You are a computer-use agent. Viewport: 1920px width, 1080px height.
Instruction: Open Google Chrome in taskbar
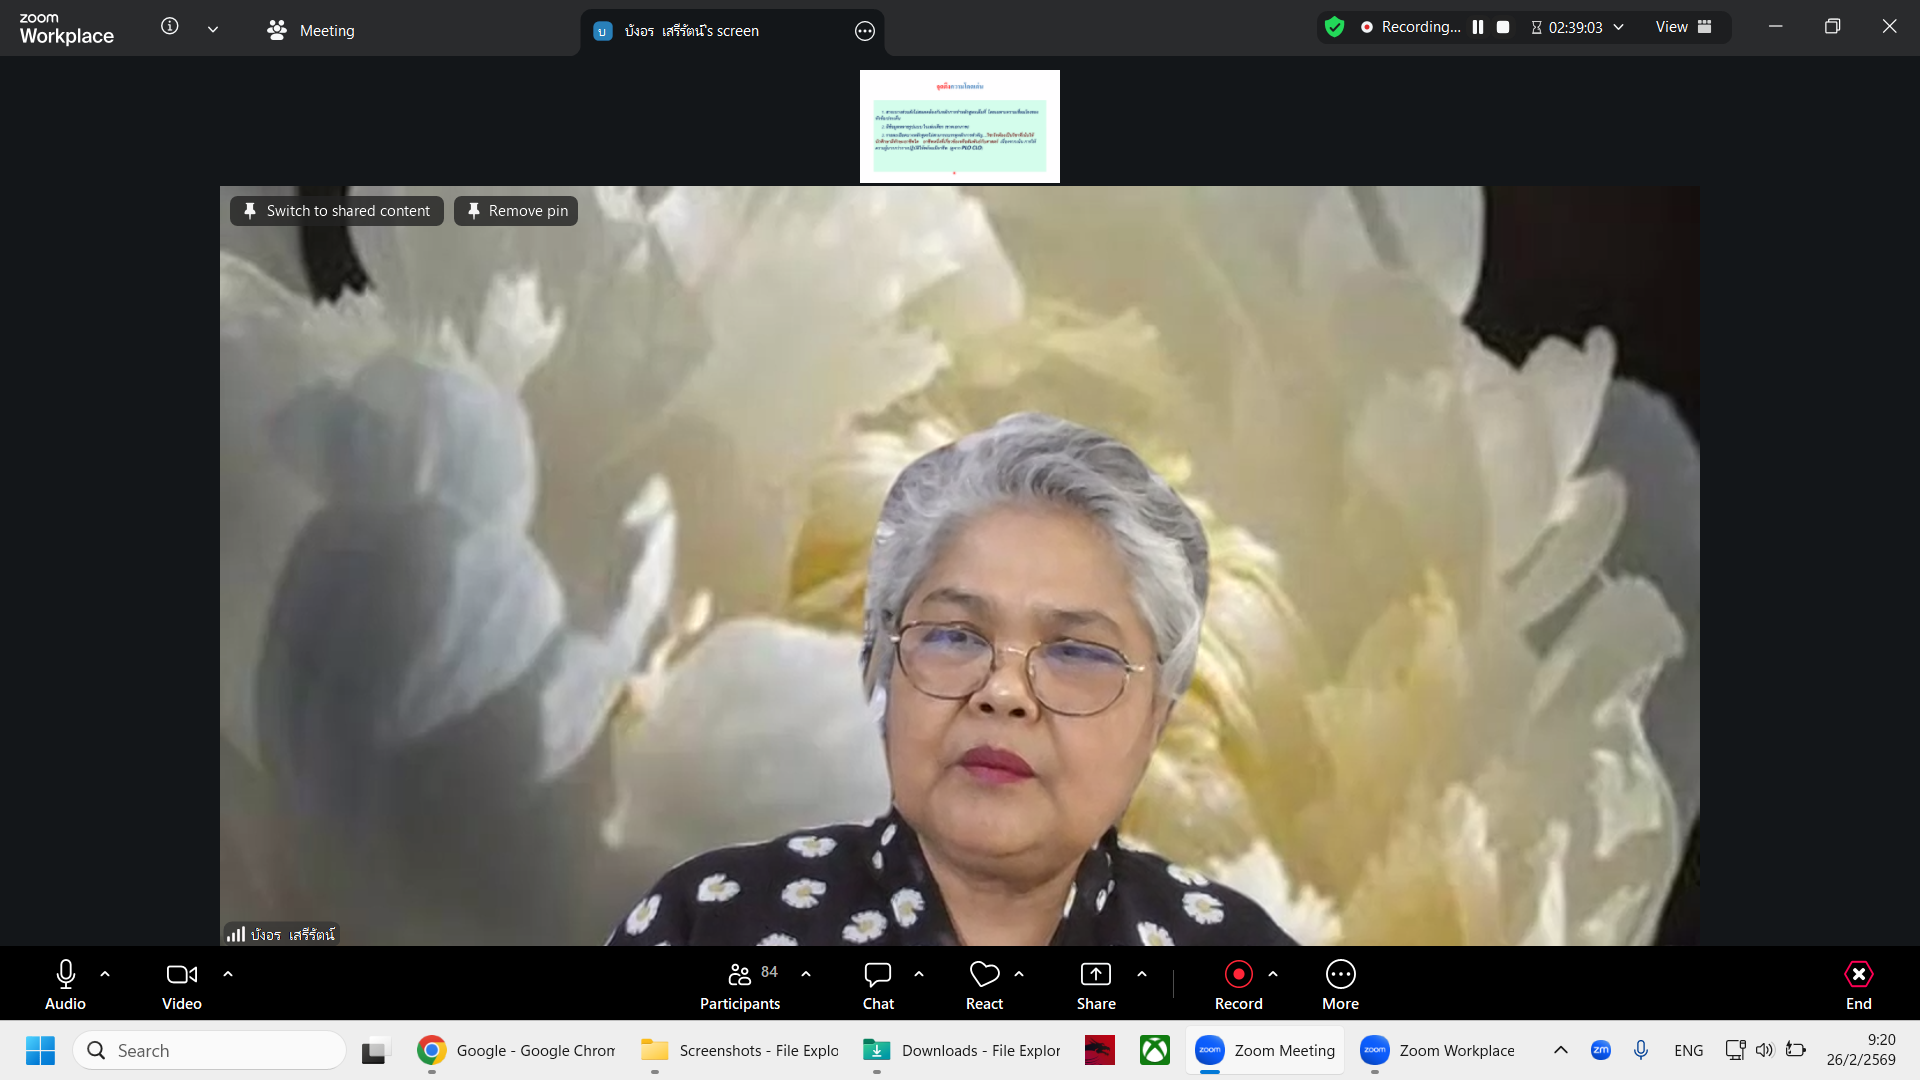coord(516,1050)
